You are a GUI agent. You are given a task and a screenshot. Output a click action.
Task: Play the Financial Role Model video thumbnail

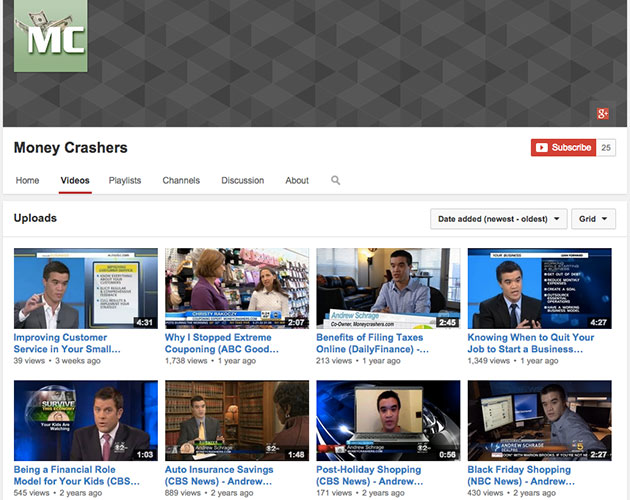tap(86, 420)
